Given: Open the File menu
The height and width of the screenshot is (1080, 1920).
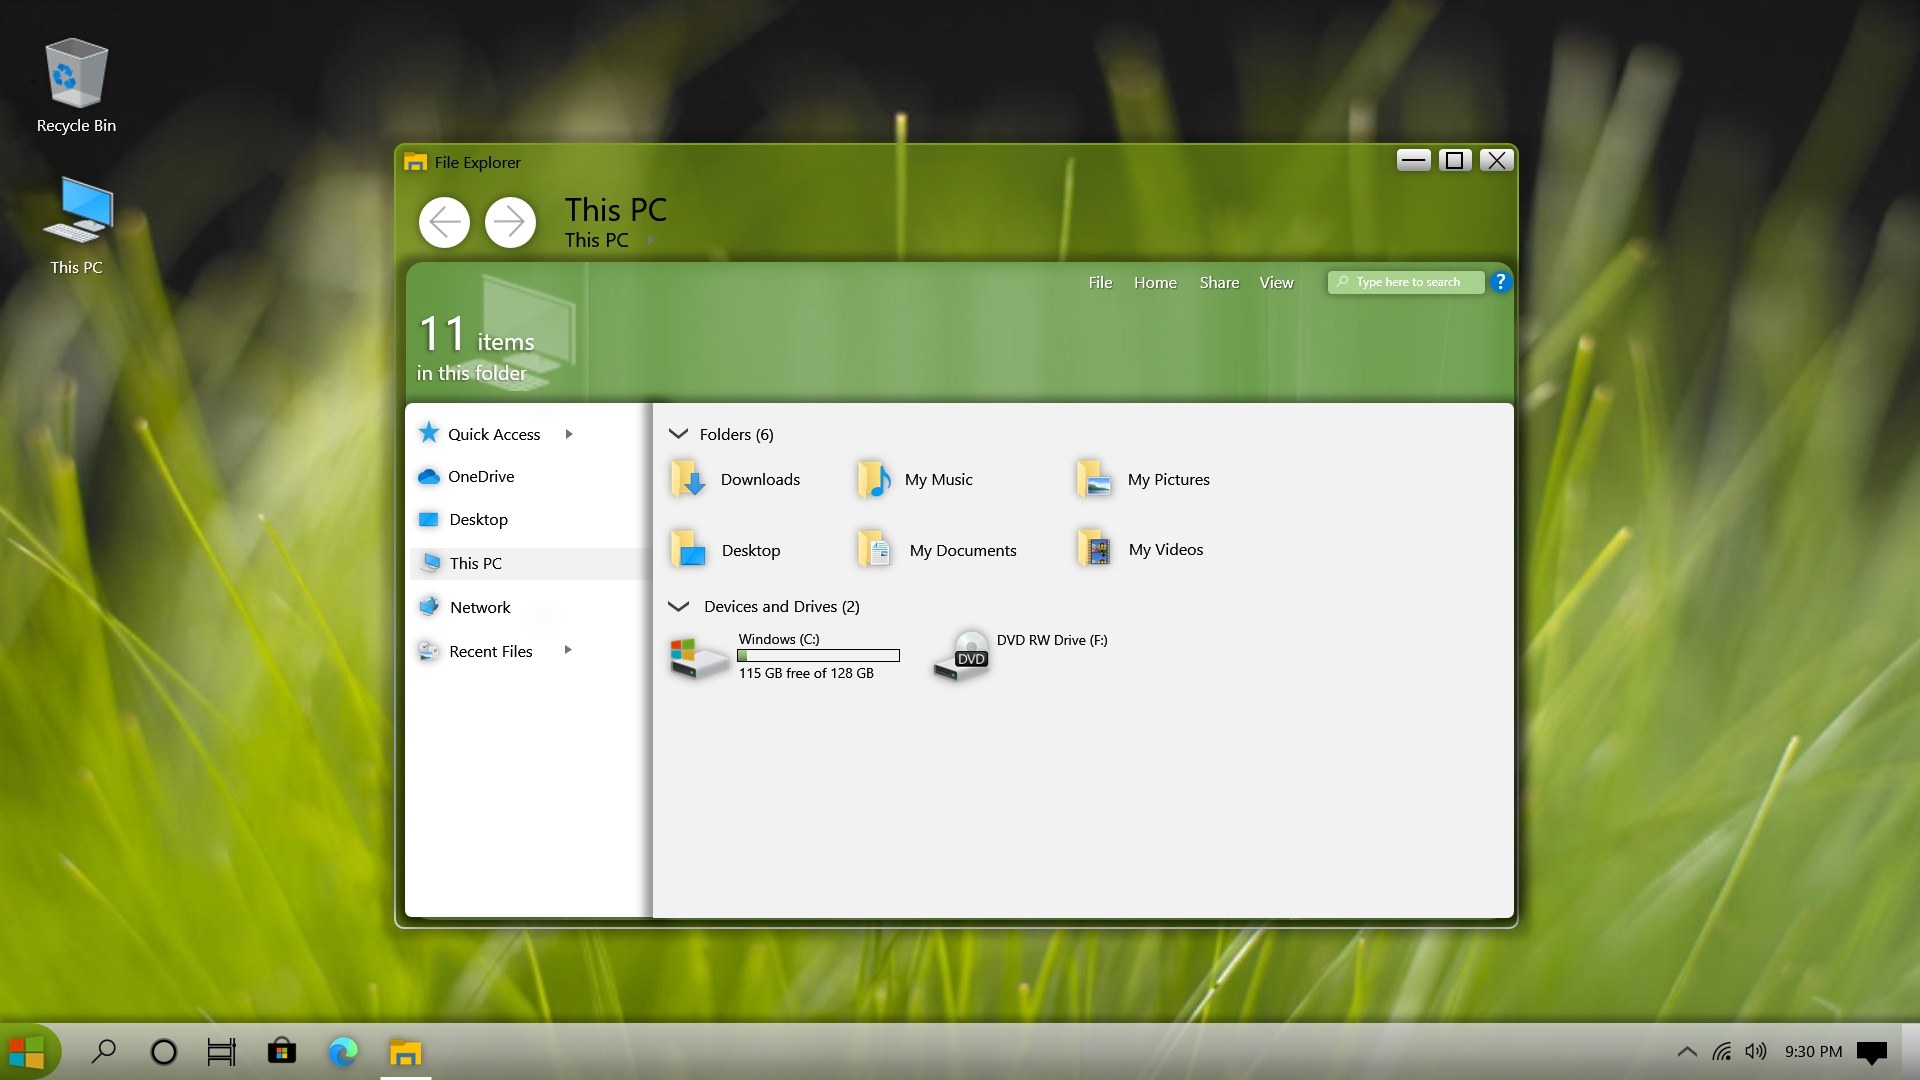Looking at the screenshot, I should pos(1100,282).
